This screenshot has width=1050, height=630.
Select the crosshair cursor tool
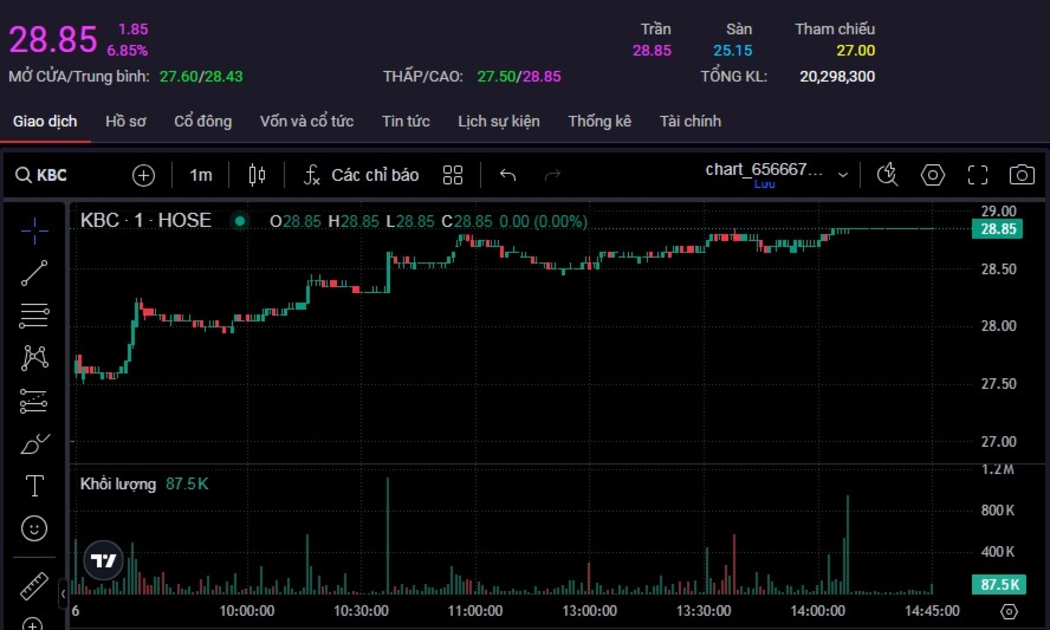tap(34, 231)
